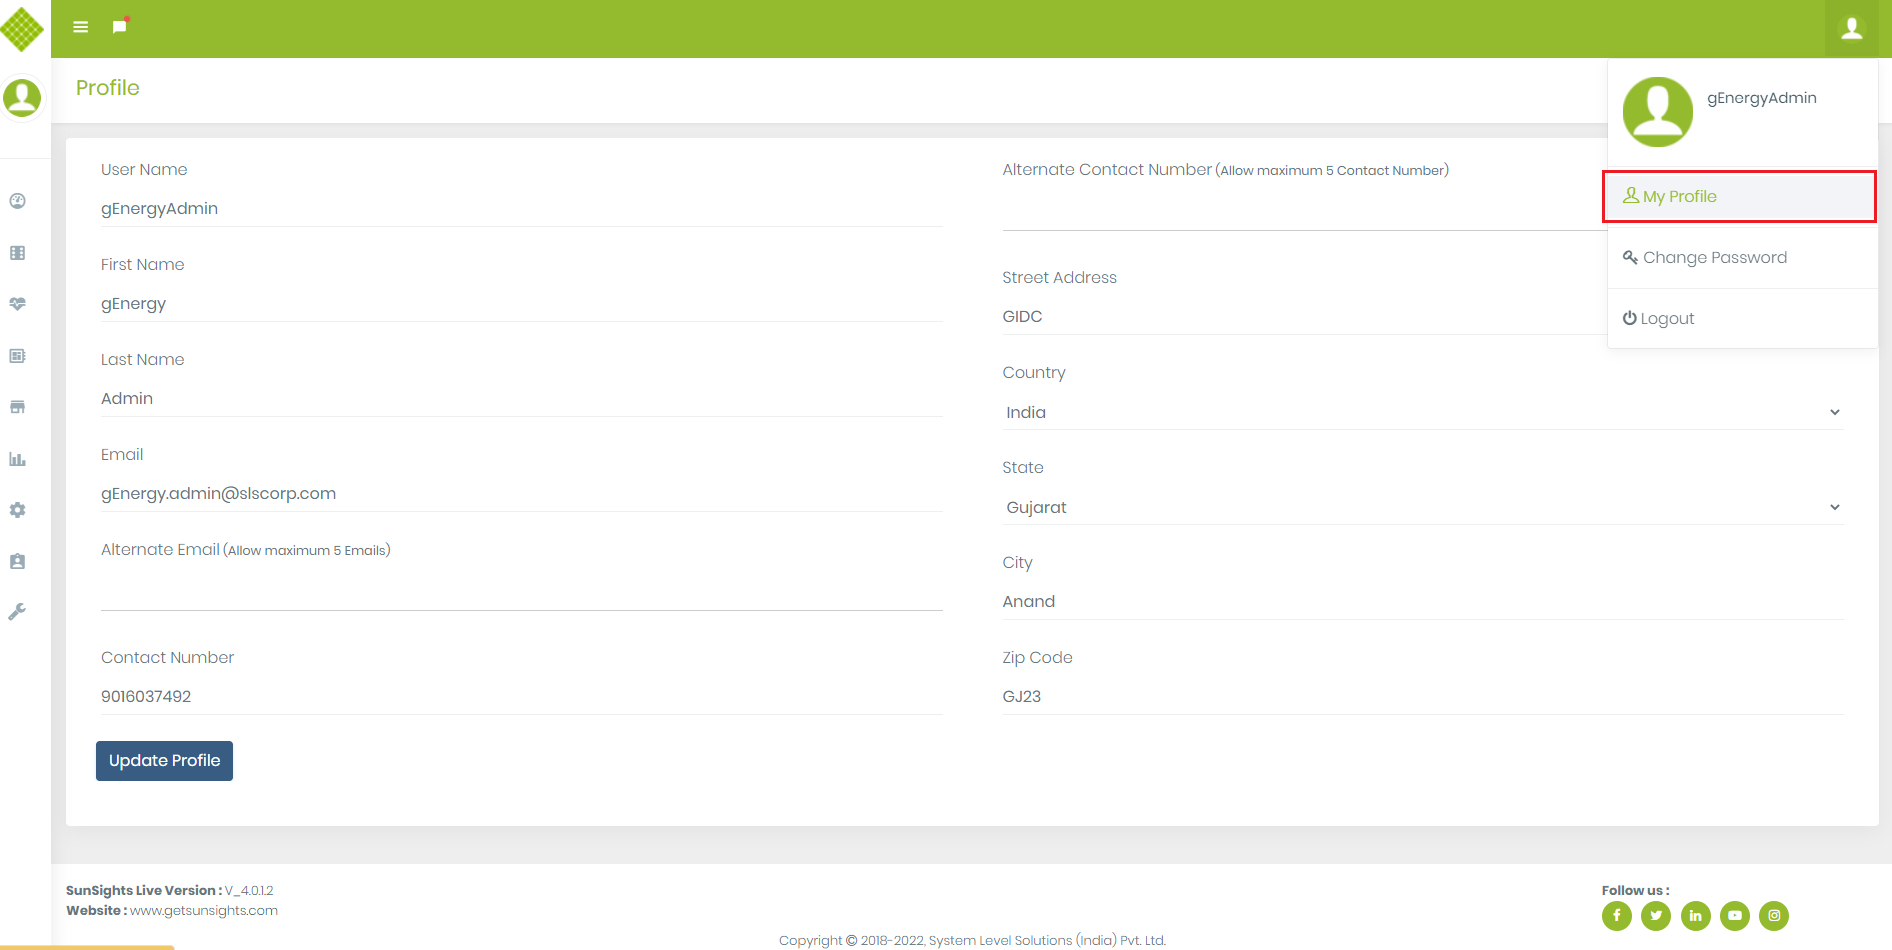Image resolution: width=1892 pixels, height=950 pixels.
Task: Open the heartbeat health sidebar icon
Action: 18,304
